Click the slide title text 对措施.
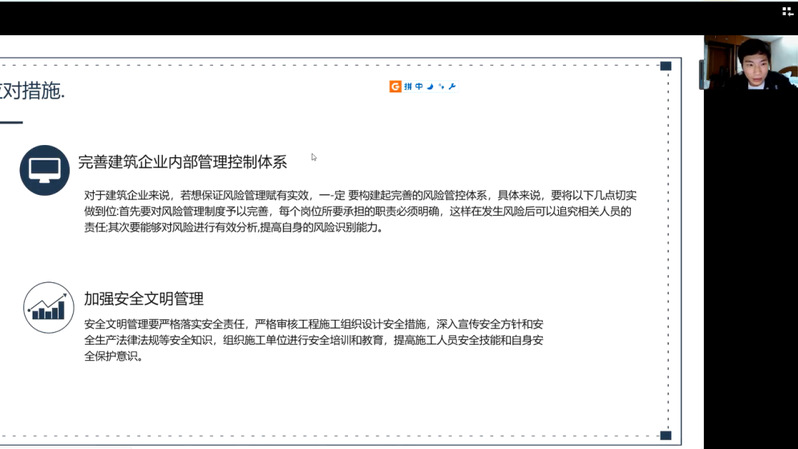This screenshot has width=798, height=449. point(32,91)
